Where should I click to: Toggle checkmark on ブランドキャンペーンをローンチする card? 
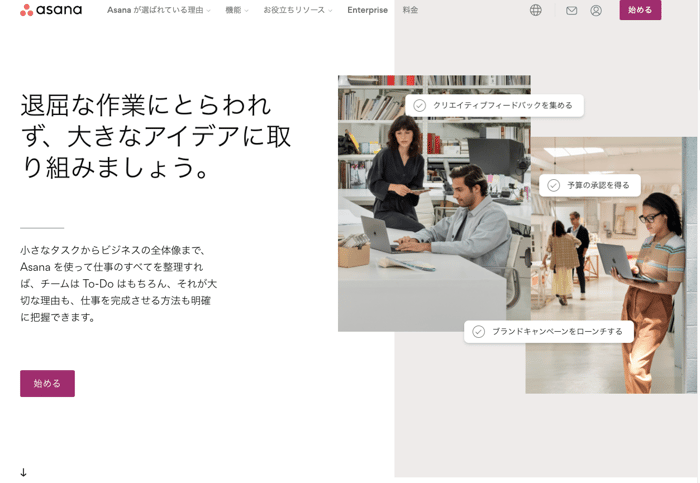479,332
